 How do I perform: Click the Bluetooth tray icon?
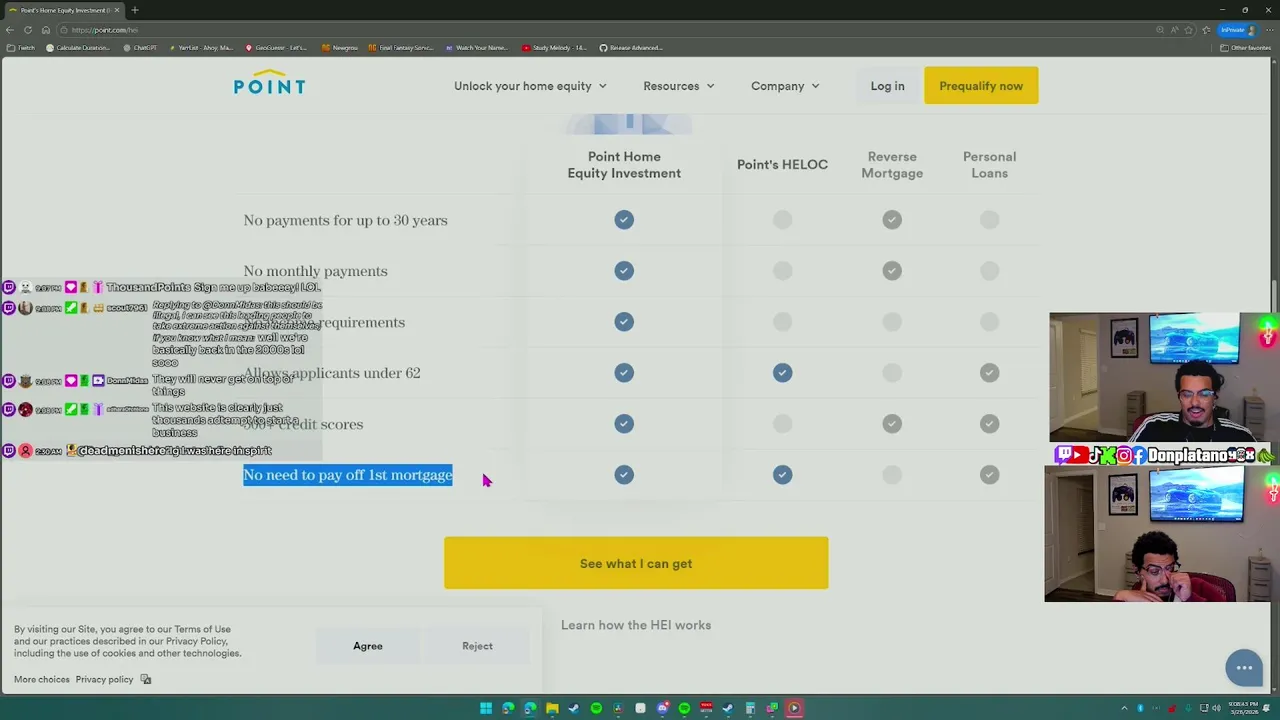click(1140, 708)
